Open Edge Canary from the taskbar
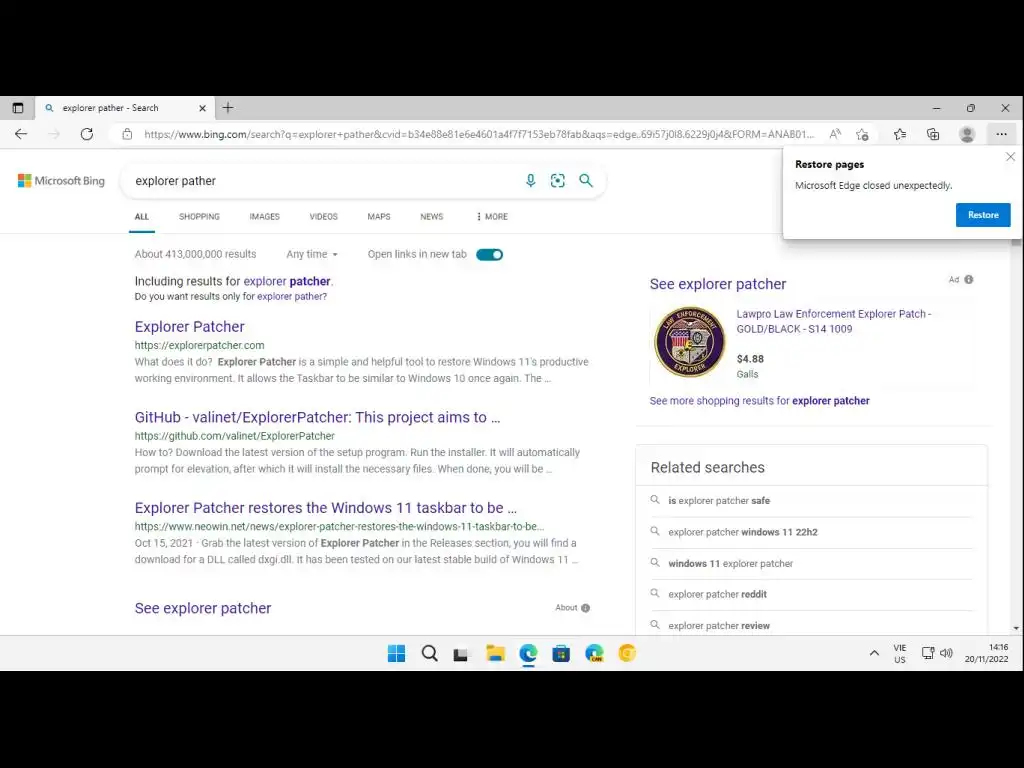The height and width of the screenshot is (768, 1024). pos(594,653)
